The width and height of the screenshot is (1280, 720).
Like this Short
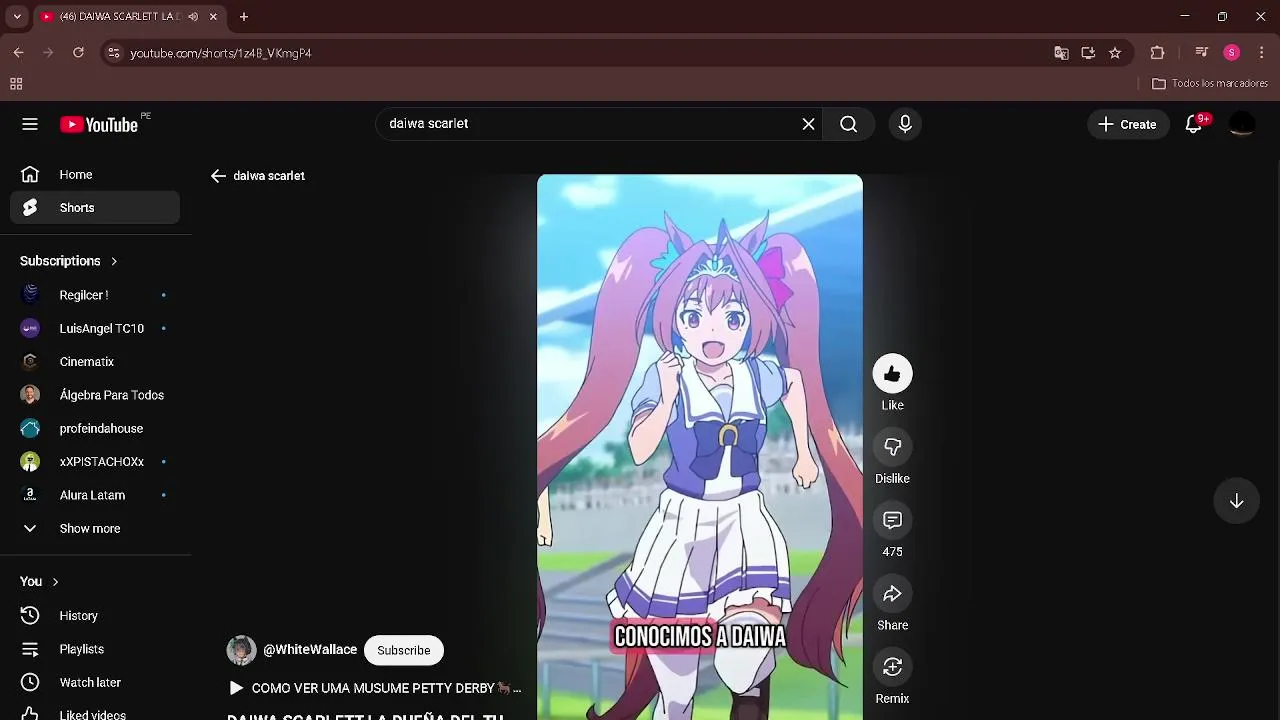click(x=892, y=374)
